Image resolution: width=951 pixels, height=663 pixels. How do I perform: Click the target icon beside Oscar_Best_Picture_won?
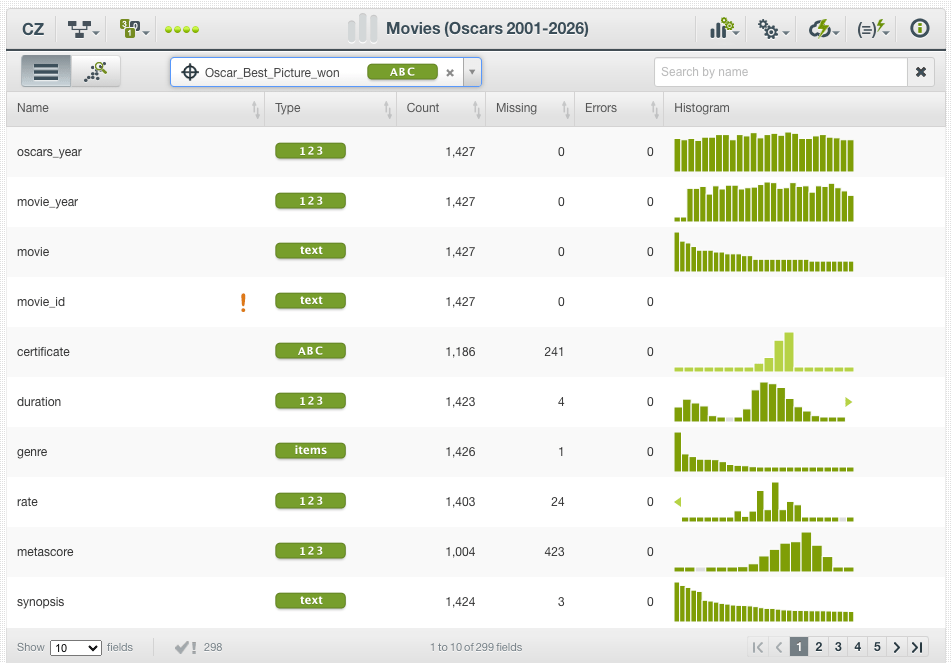[x=189, y=71]
